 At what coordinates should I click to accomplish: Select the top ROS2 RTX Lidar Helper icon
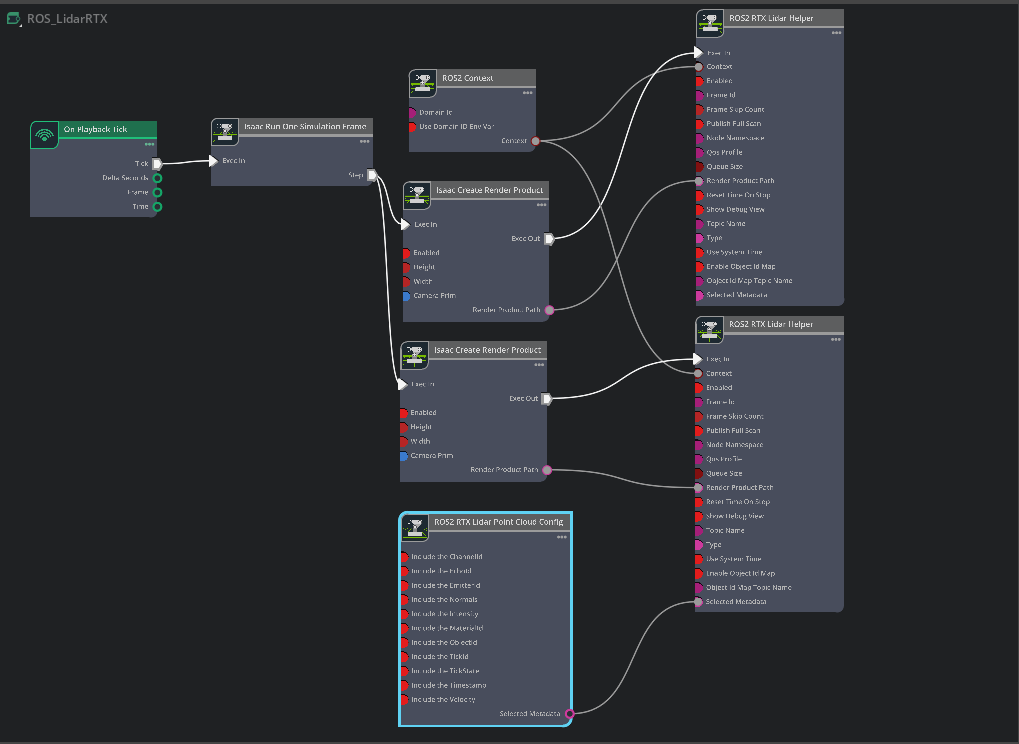(x=710, y=22)
